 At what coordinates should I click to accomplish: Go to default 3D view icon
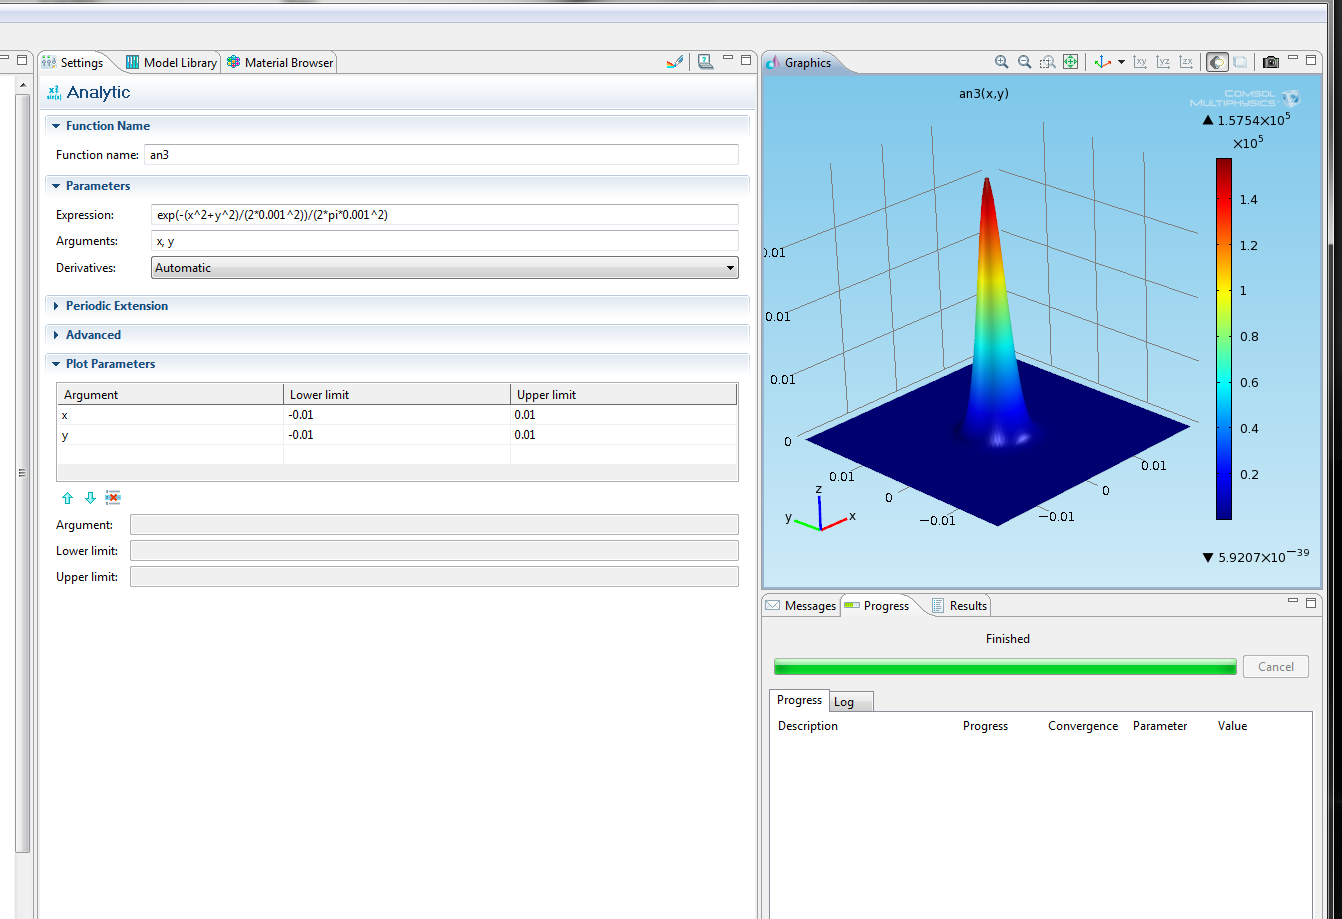pyautogui.click(x=1103, y=62)
